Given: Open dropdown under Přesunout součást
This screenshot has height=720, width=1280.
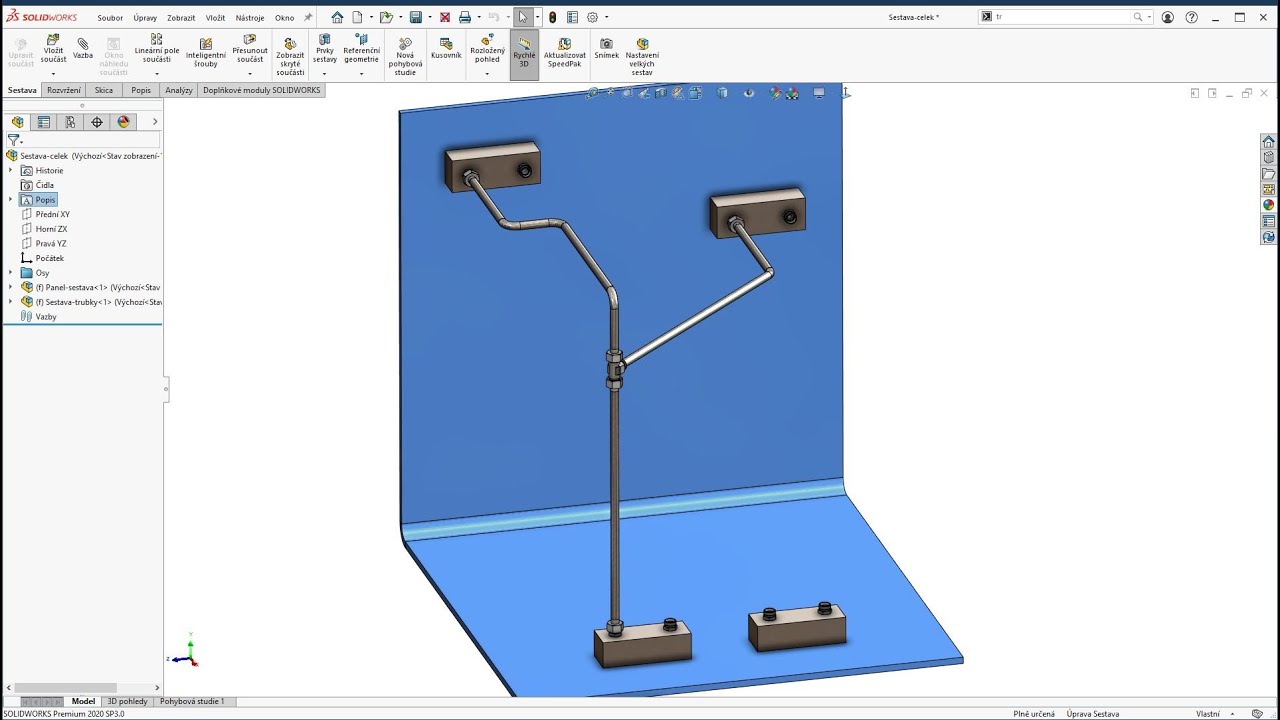Looking at the screenshot, I should [250, 73].
